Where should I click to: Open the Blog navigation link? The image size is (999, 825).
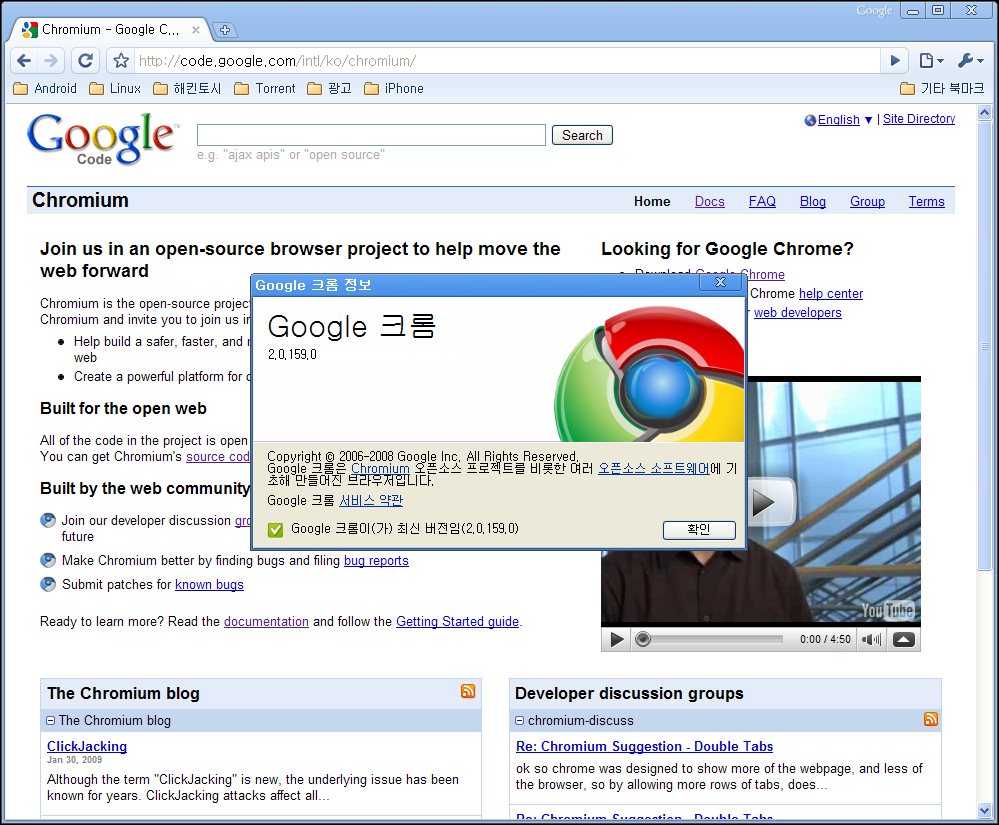click(x=813, y=201)
